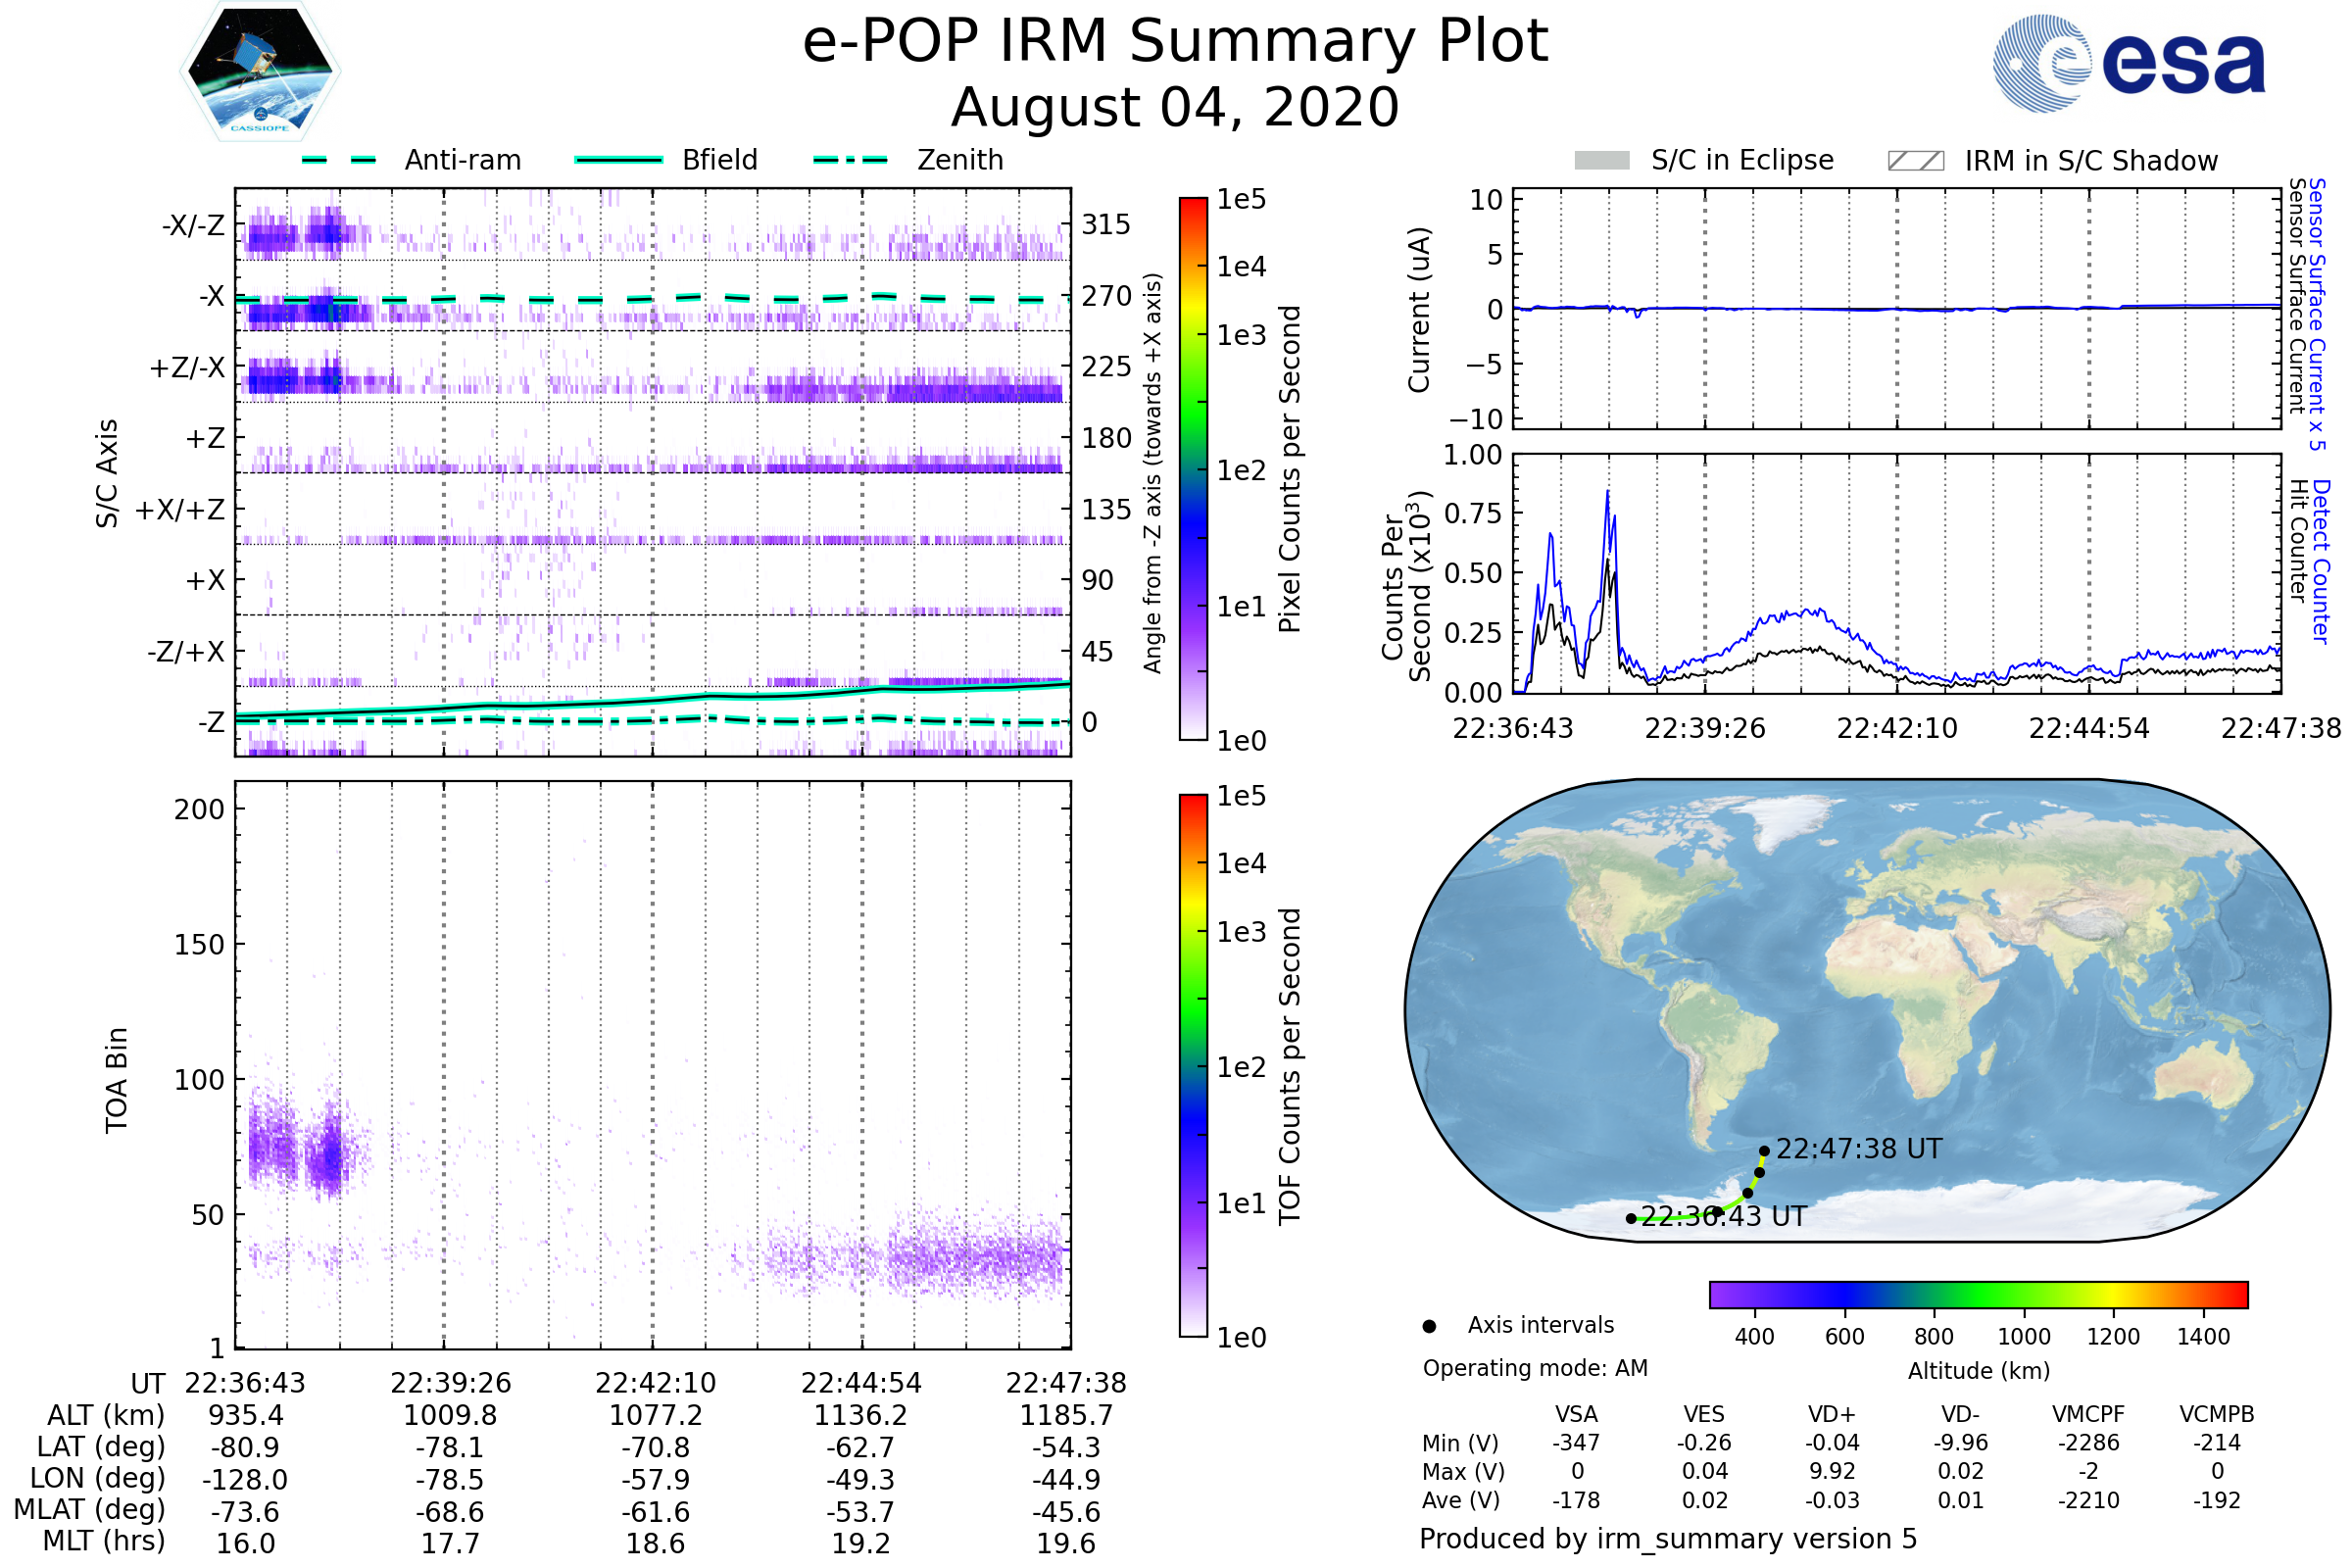Click the hatched IRM in S/C Shadow swatch
Viewport: 2352px width, 1568px height.
coord(1915,161)
